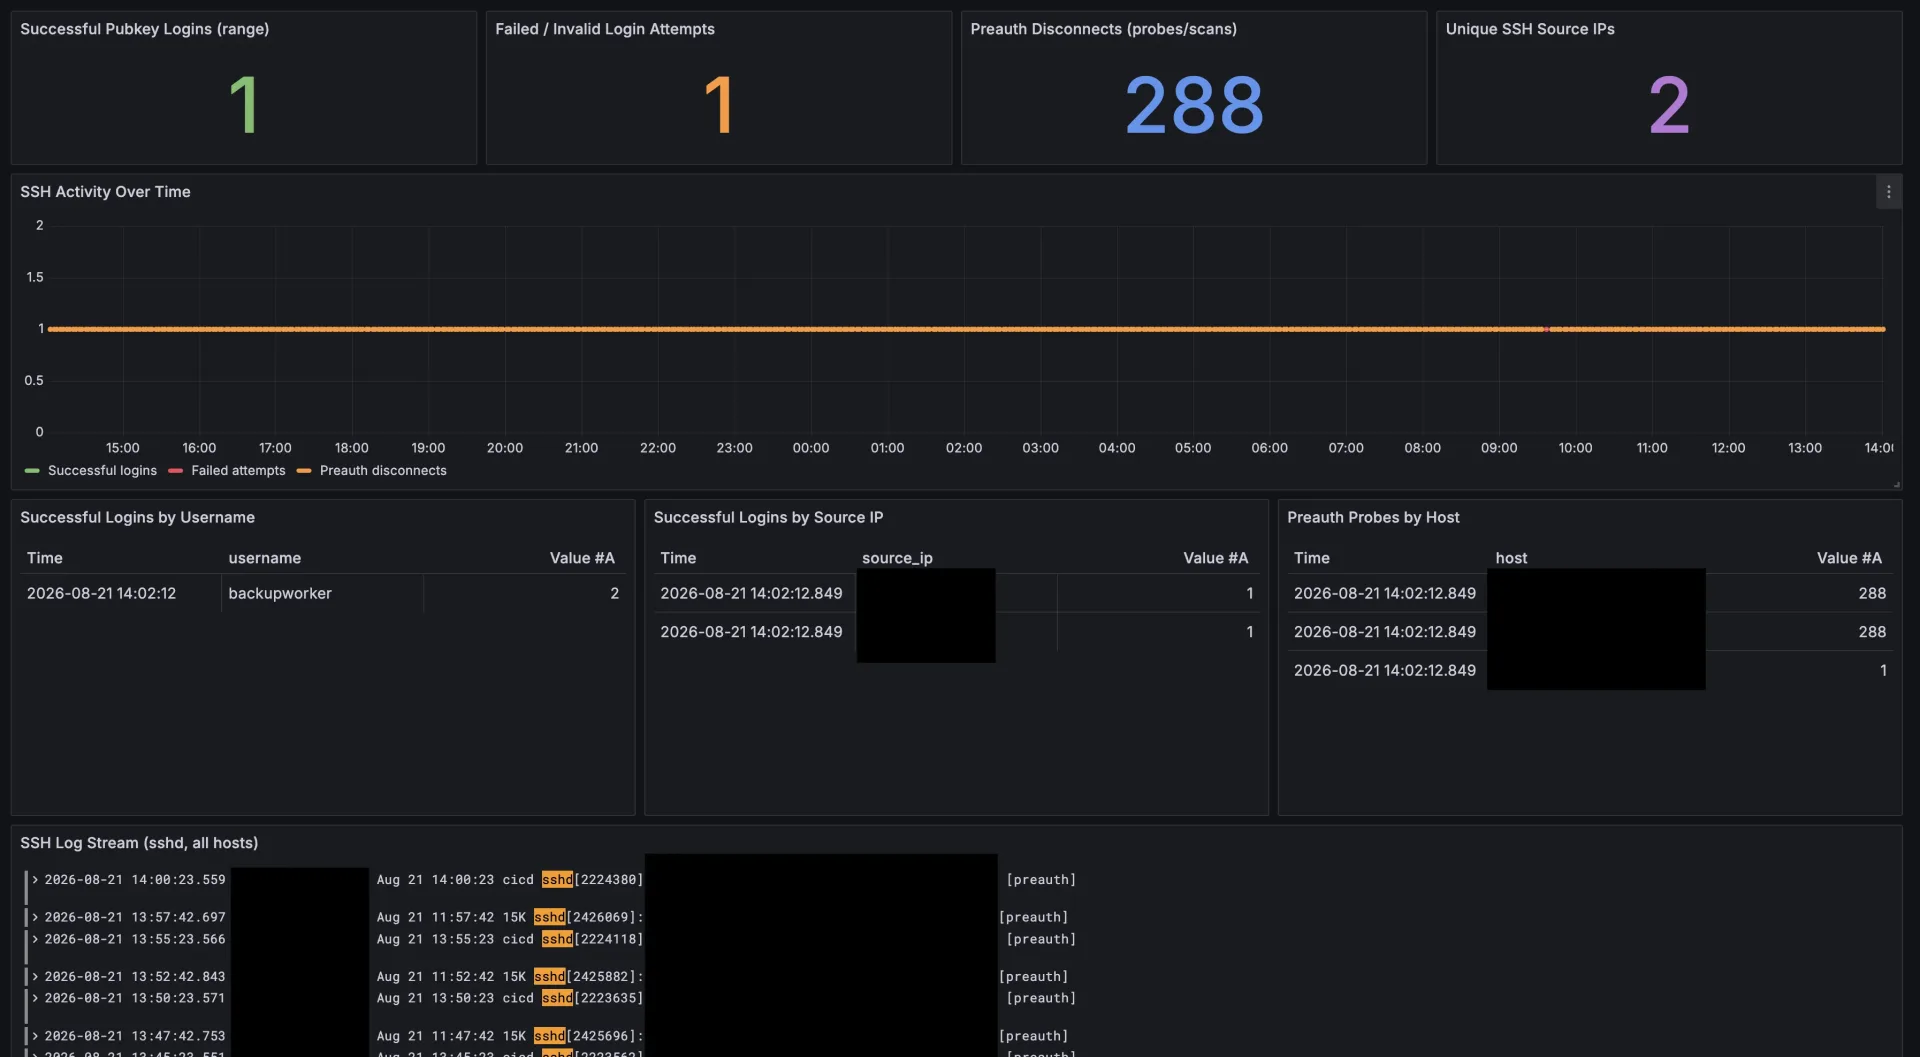
Task: Expand the 13:57:42.697 log line
Action: click(x=35, y=917)
